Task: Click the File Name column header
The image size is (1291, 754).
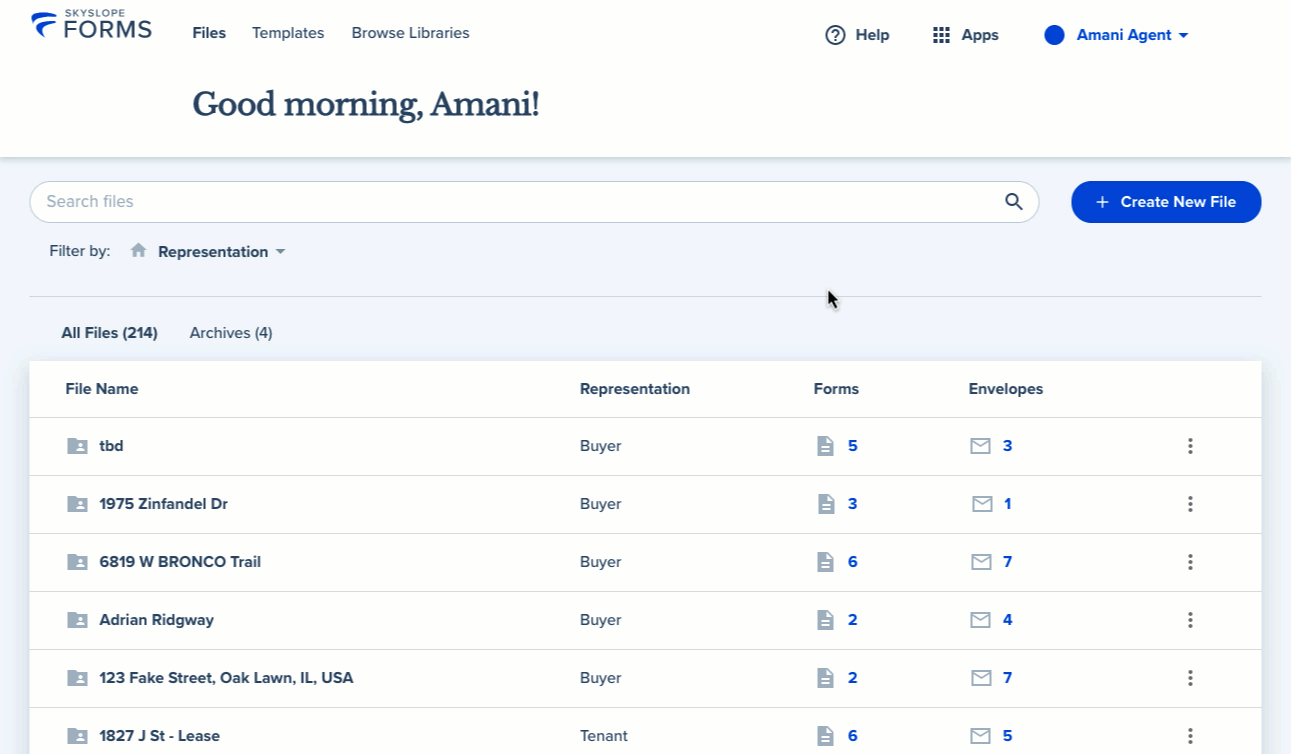Action: [102, 389]
